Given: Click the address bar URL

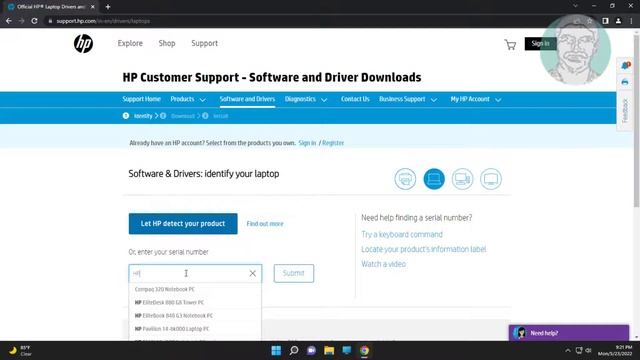Looking at the screenshot, I should [103, 21].
